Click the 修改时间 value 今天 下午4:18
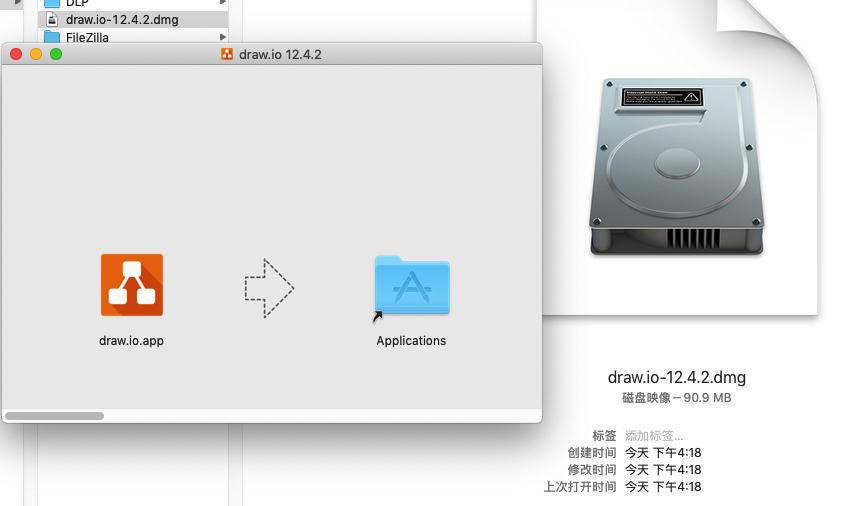This screenshot has height=506, width=848. tap(663, 470)
